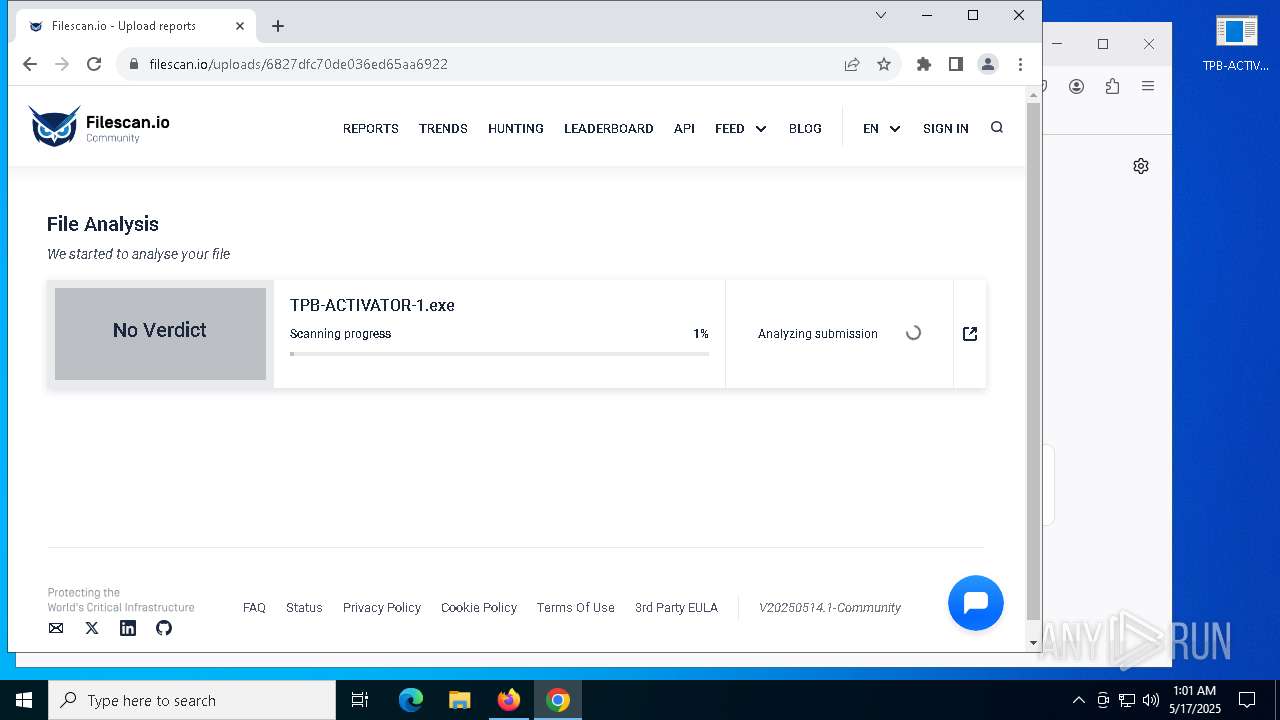Open Chrome three-dot menu
1280x720 pixels.
click(1020, 64)
